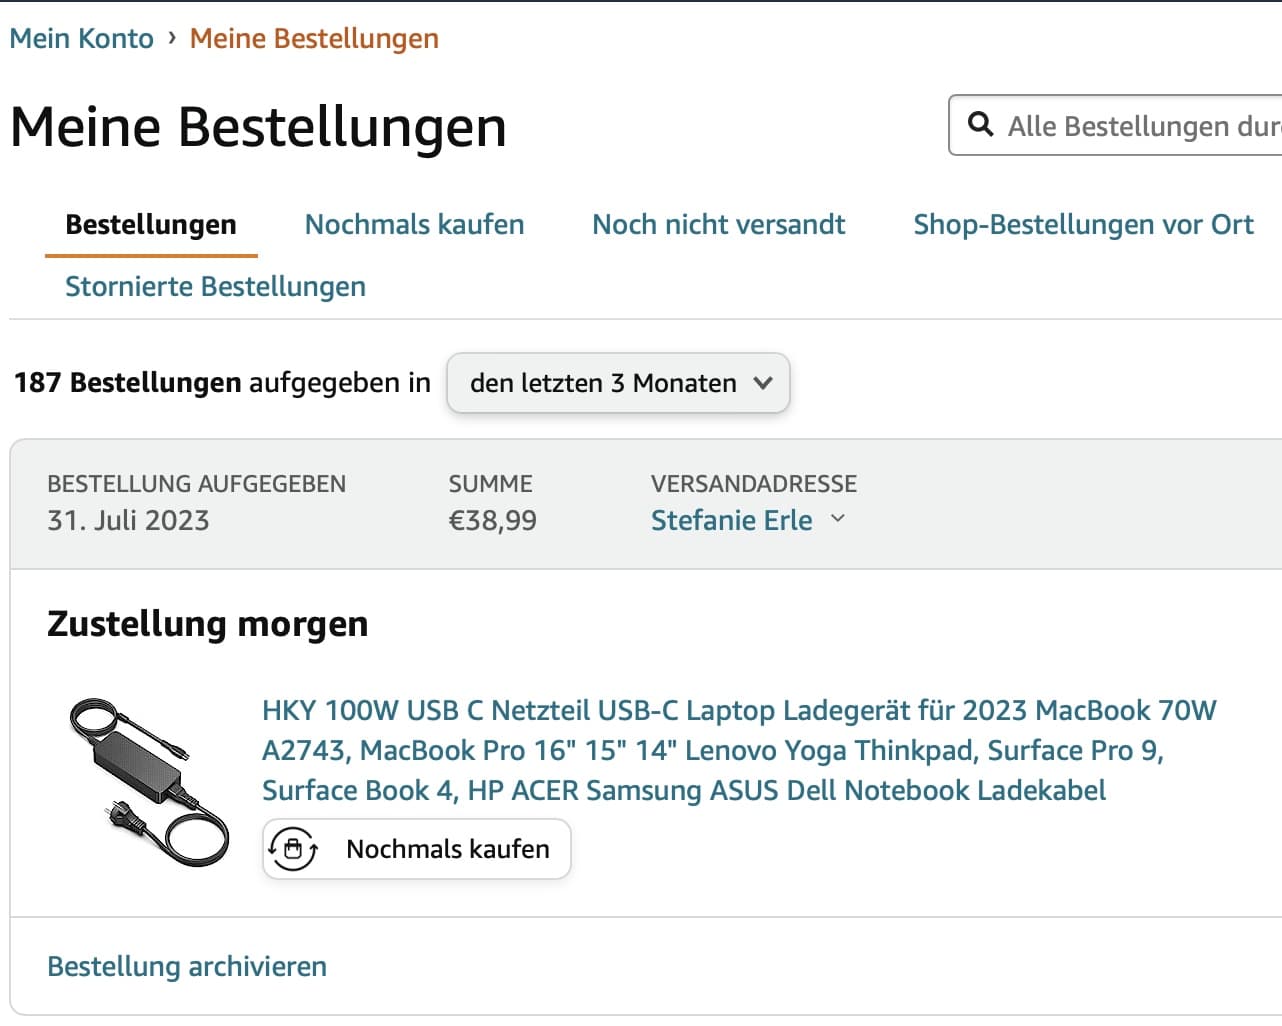Viewport: 1282px width, 1026px height.
Task: Click the 'Meine Bestellungen' breadcrumb
Action: pyautogui.click(x=314, y=39)
